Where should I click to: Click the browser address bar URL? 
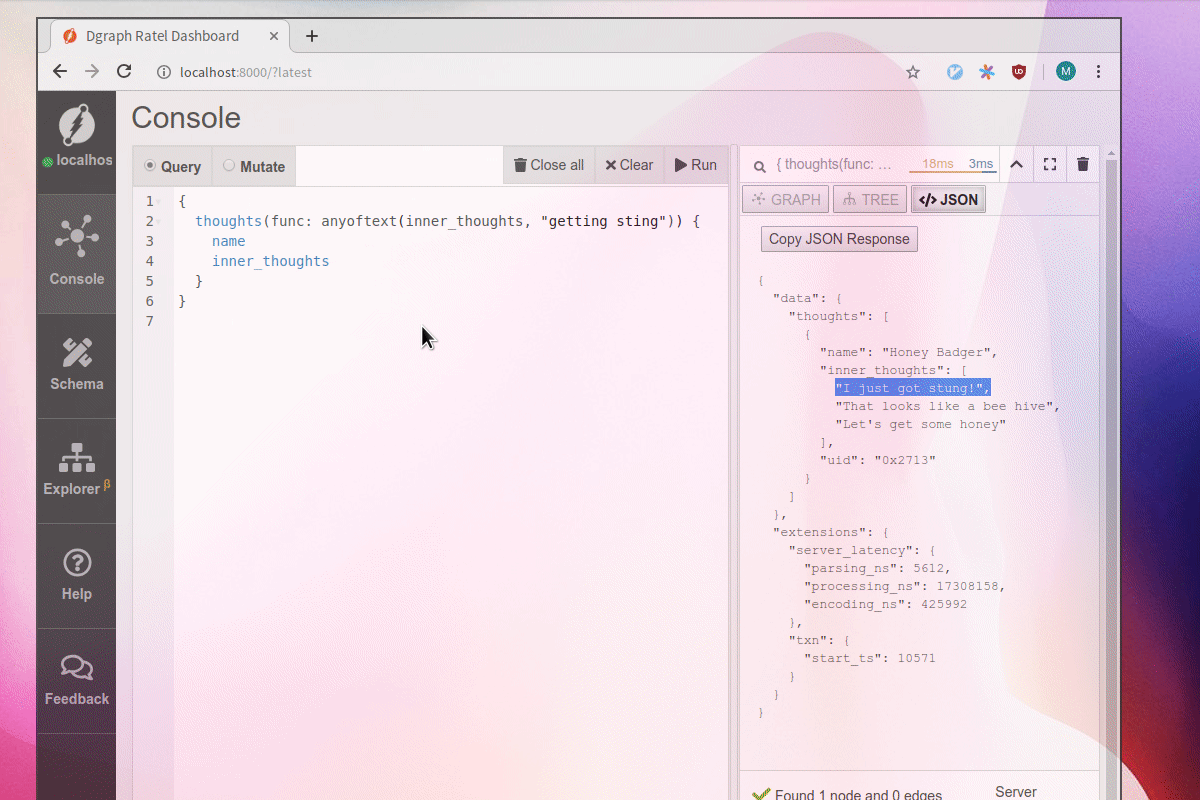pyautogui.click(x=245, y=72)
